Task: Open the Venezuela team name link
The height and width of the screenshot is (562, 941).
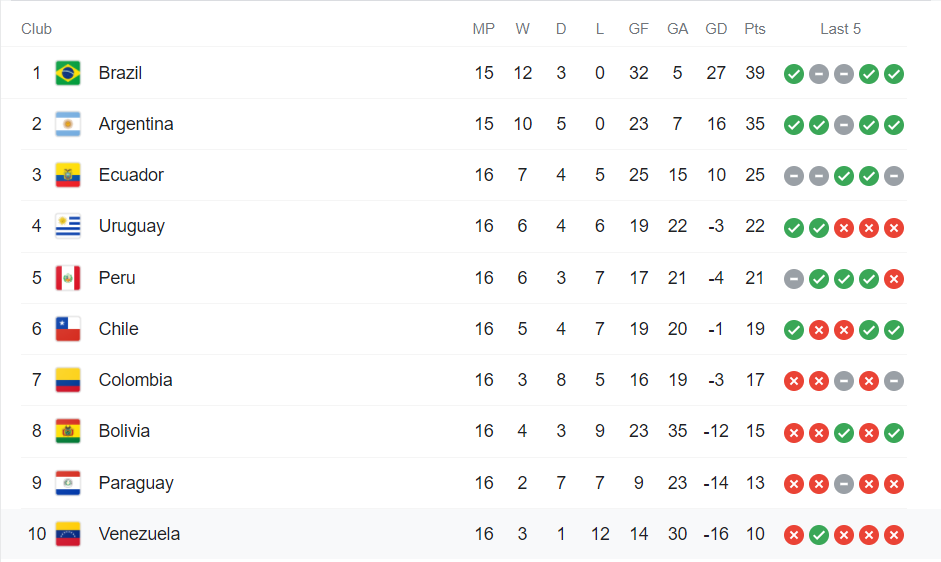Action: (139, 534)
